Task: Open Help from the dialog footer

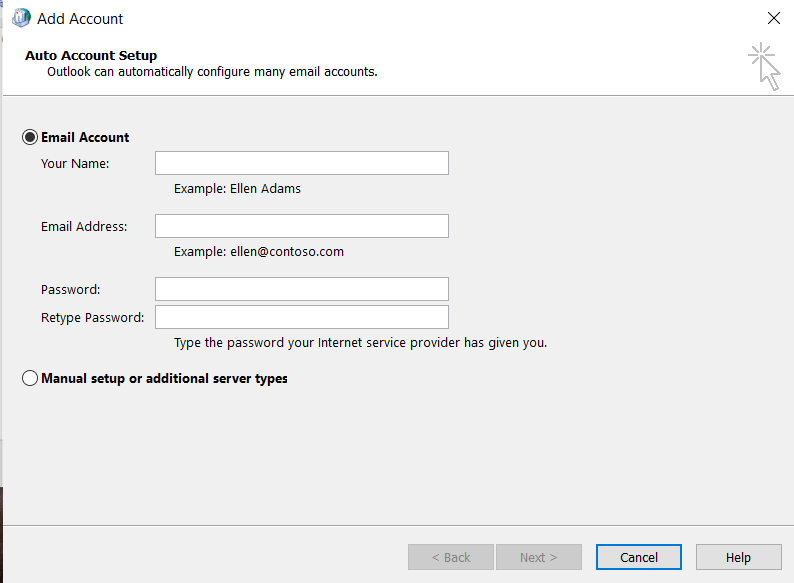Action: (x=738, y=557)
